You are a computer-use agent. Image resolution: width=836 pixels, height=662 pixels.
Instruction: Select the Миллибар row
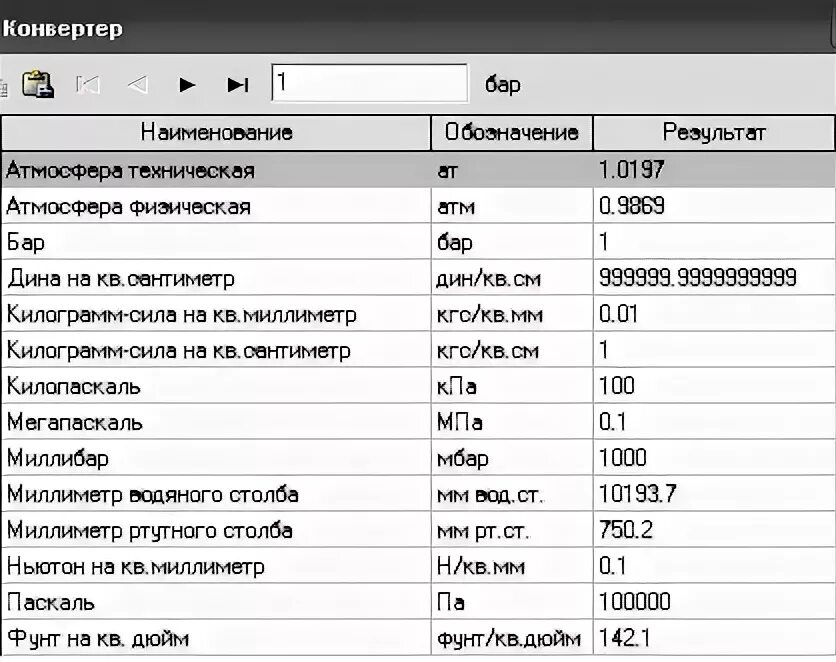[x=418, y=458]
